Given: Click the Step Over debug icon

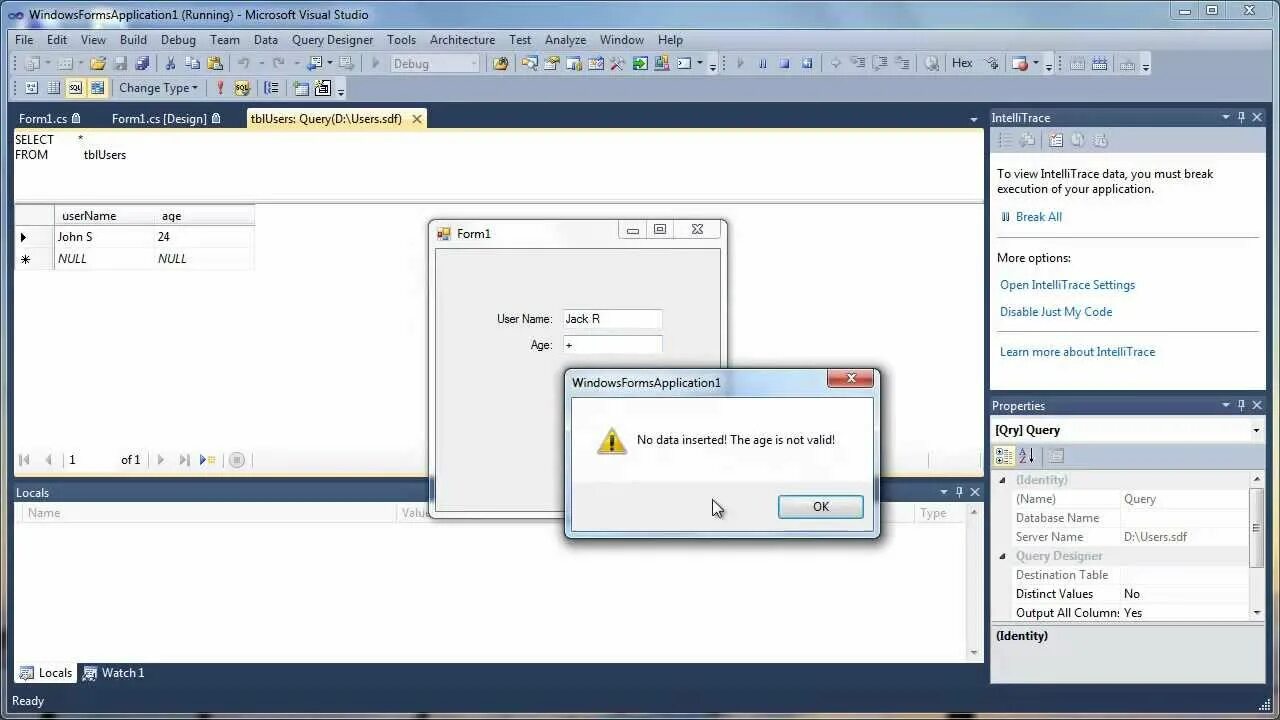Looking at the screenshot, I should (880, 63).
